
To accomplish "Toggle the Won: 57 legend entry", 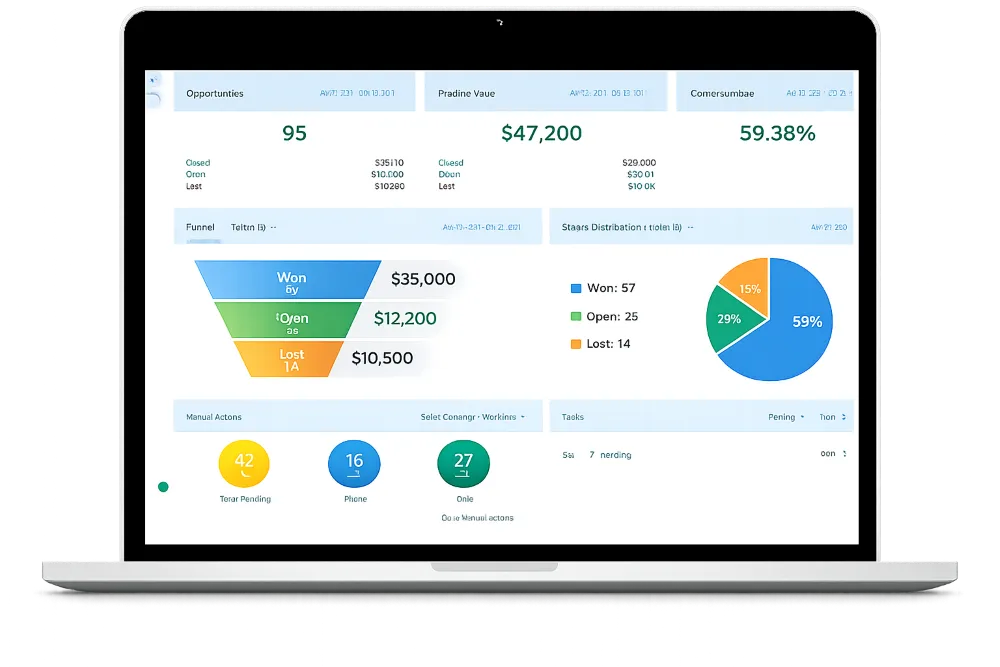I will pos(603,288).
